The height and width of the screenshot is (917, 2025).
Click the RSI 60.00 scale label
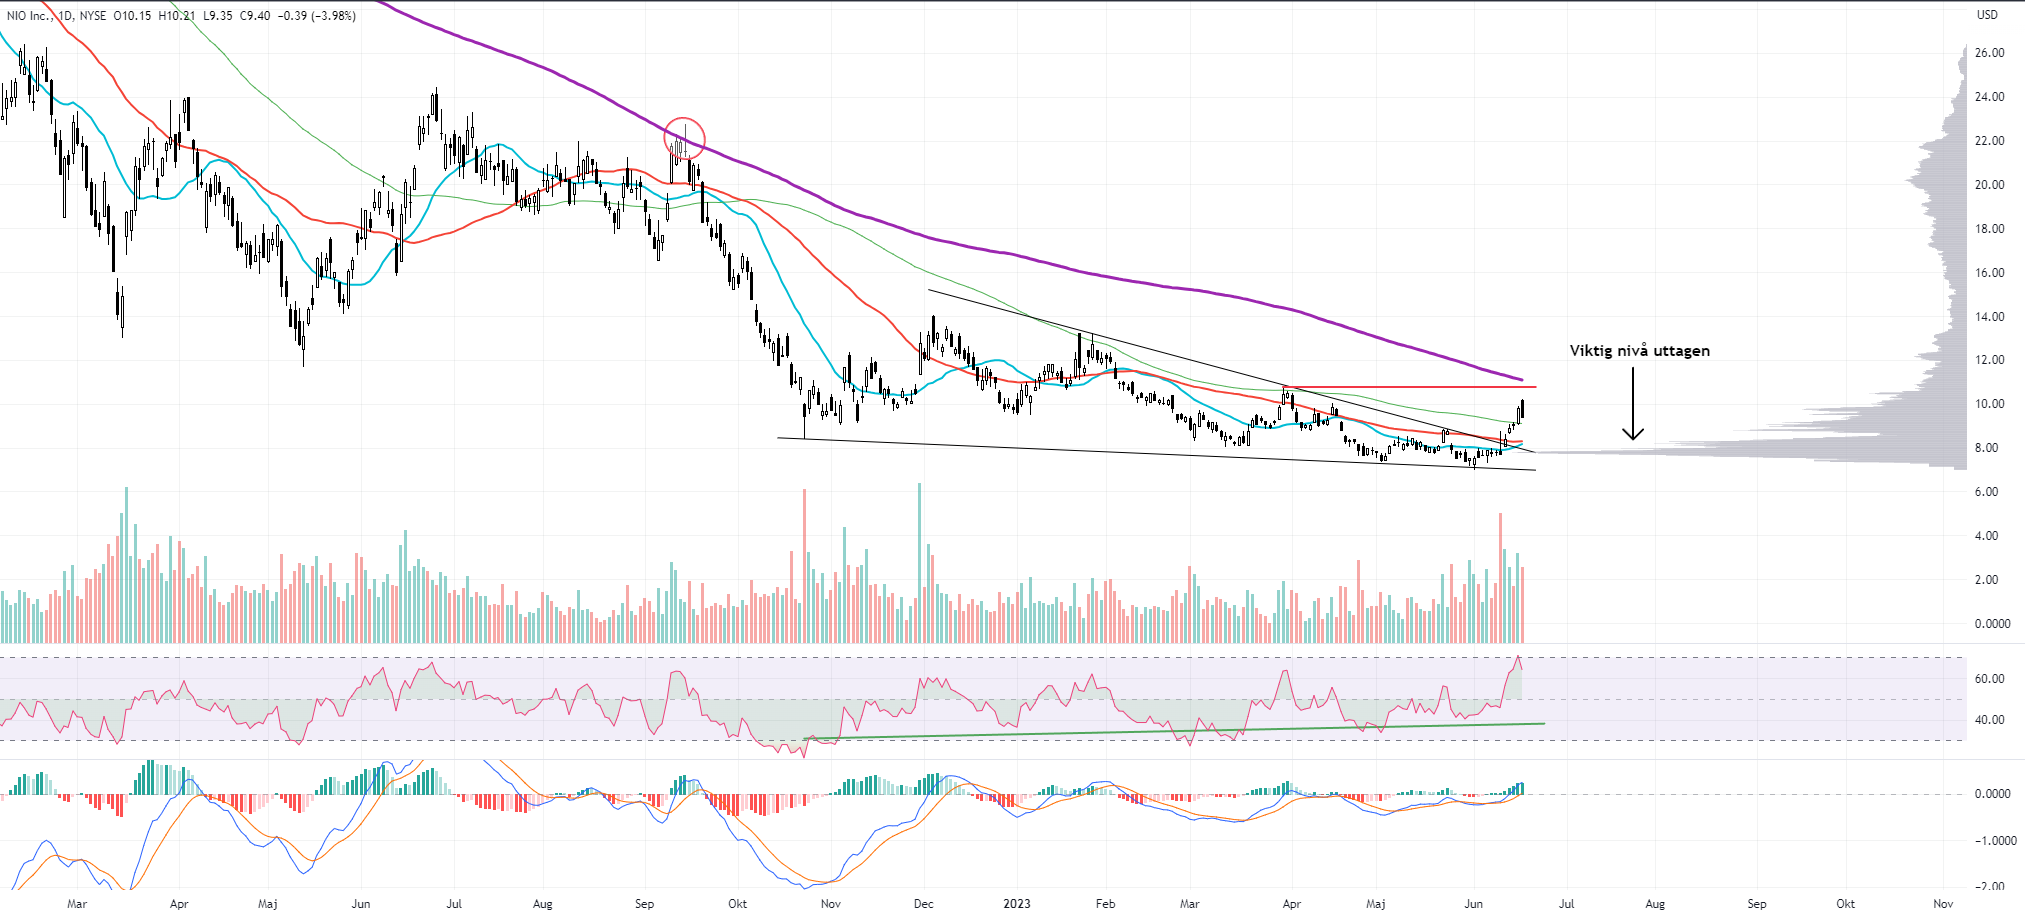click(1989, 679)
